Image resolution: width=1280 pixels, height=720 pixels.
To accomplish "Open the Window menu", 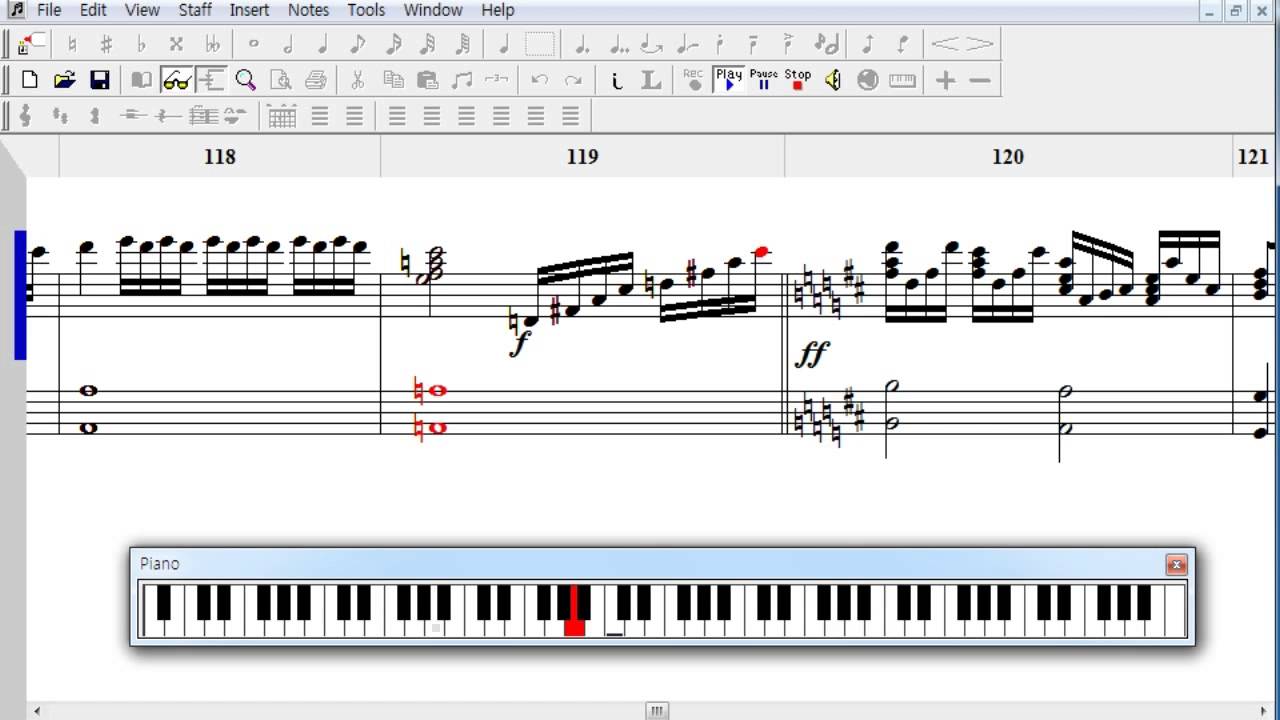I will point(433,10).
